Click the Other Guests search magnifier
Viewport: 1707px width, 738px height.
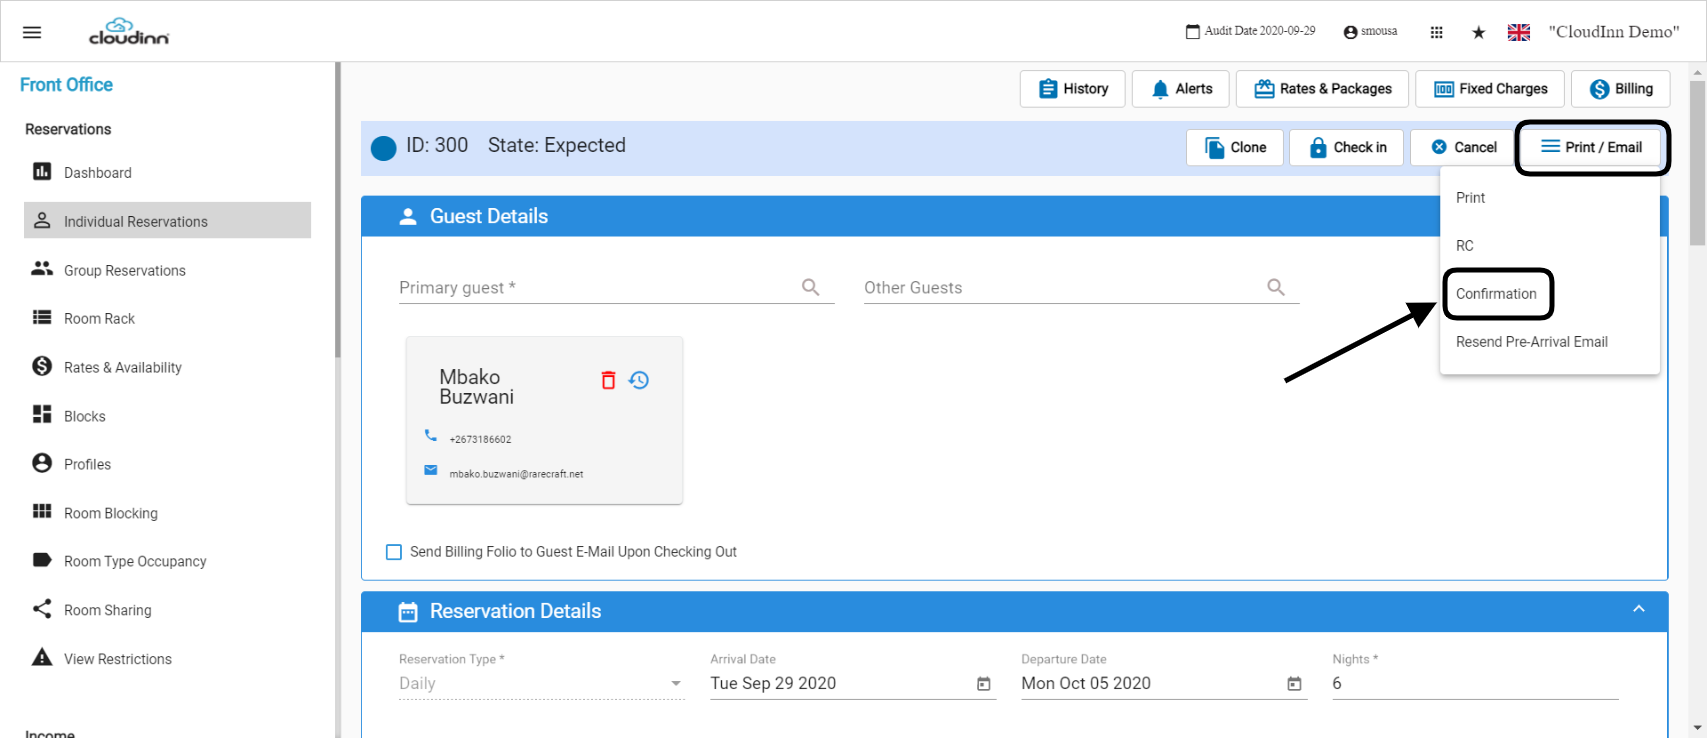point(1276,288)
